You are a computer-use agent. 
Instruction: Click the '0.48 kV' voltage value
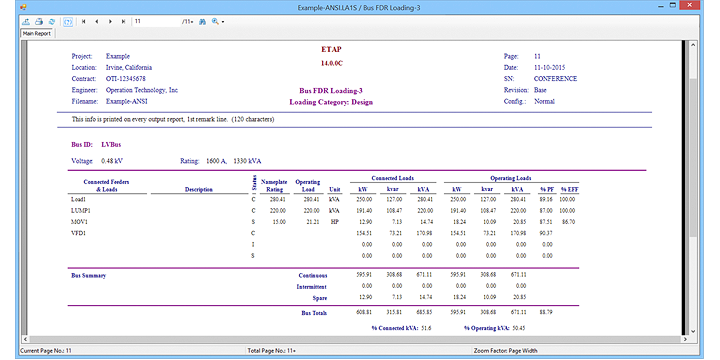coord(112,161)
